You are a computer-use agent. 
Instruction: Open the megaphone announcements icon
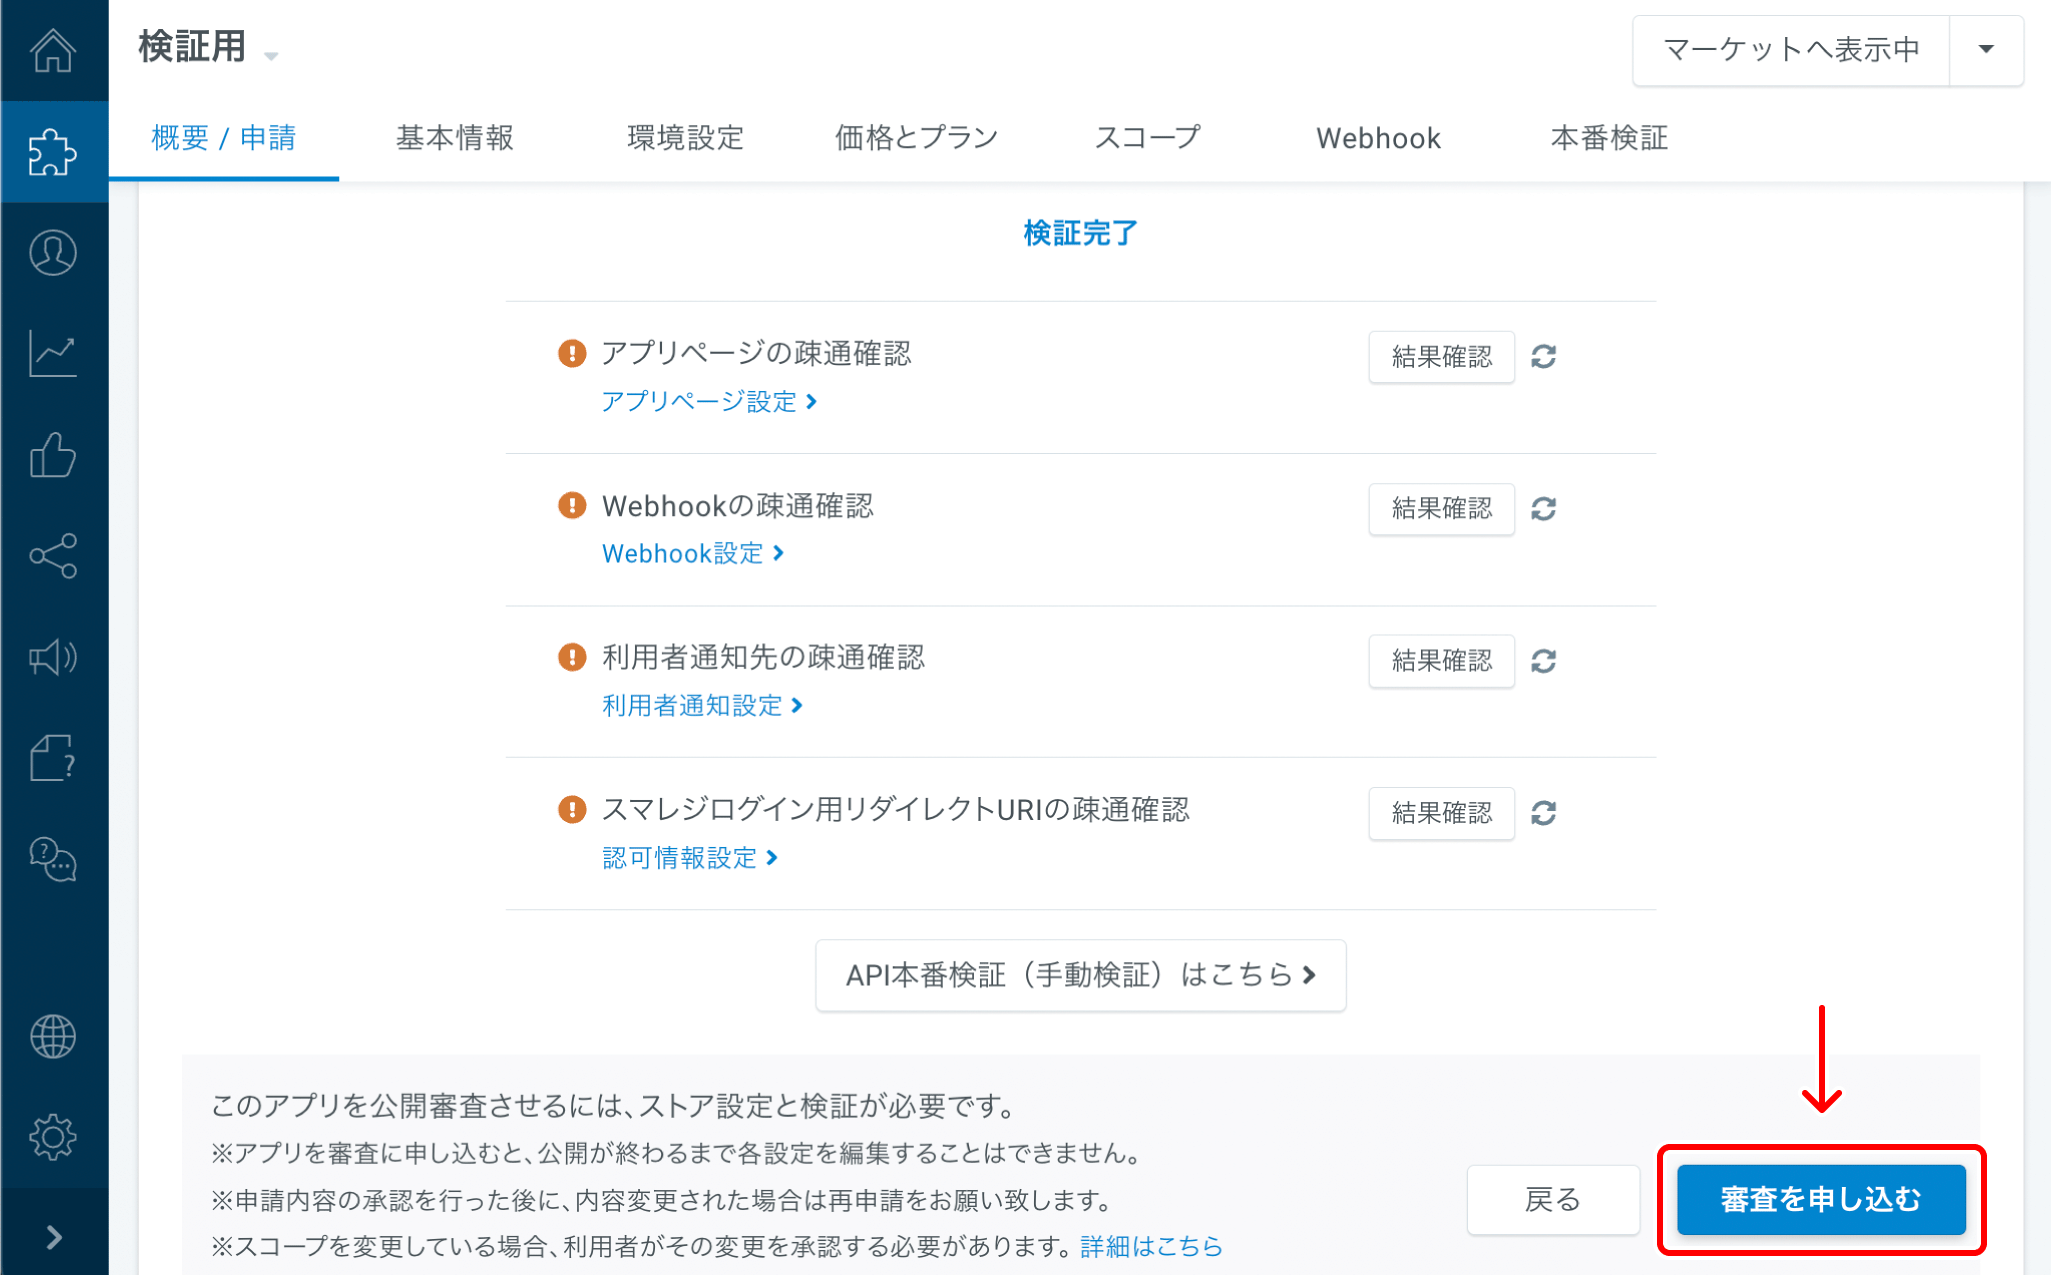pos(53,658)
